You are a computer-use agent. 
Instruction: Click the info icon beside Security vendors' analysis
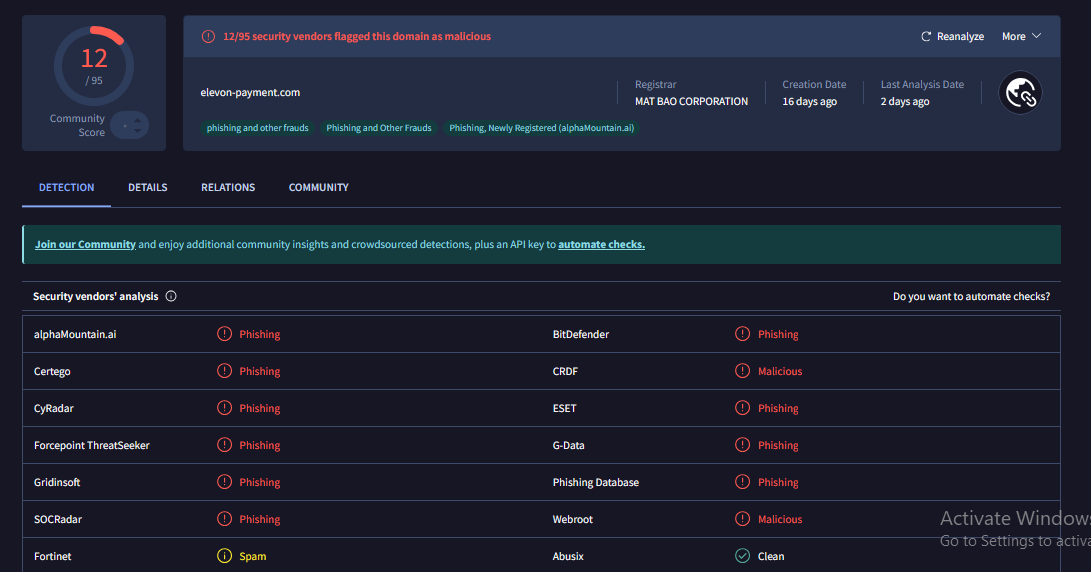coord(171,296)
